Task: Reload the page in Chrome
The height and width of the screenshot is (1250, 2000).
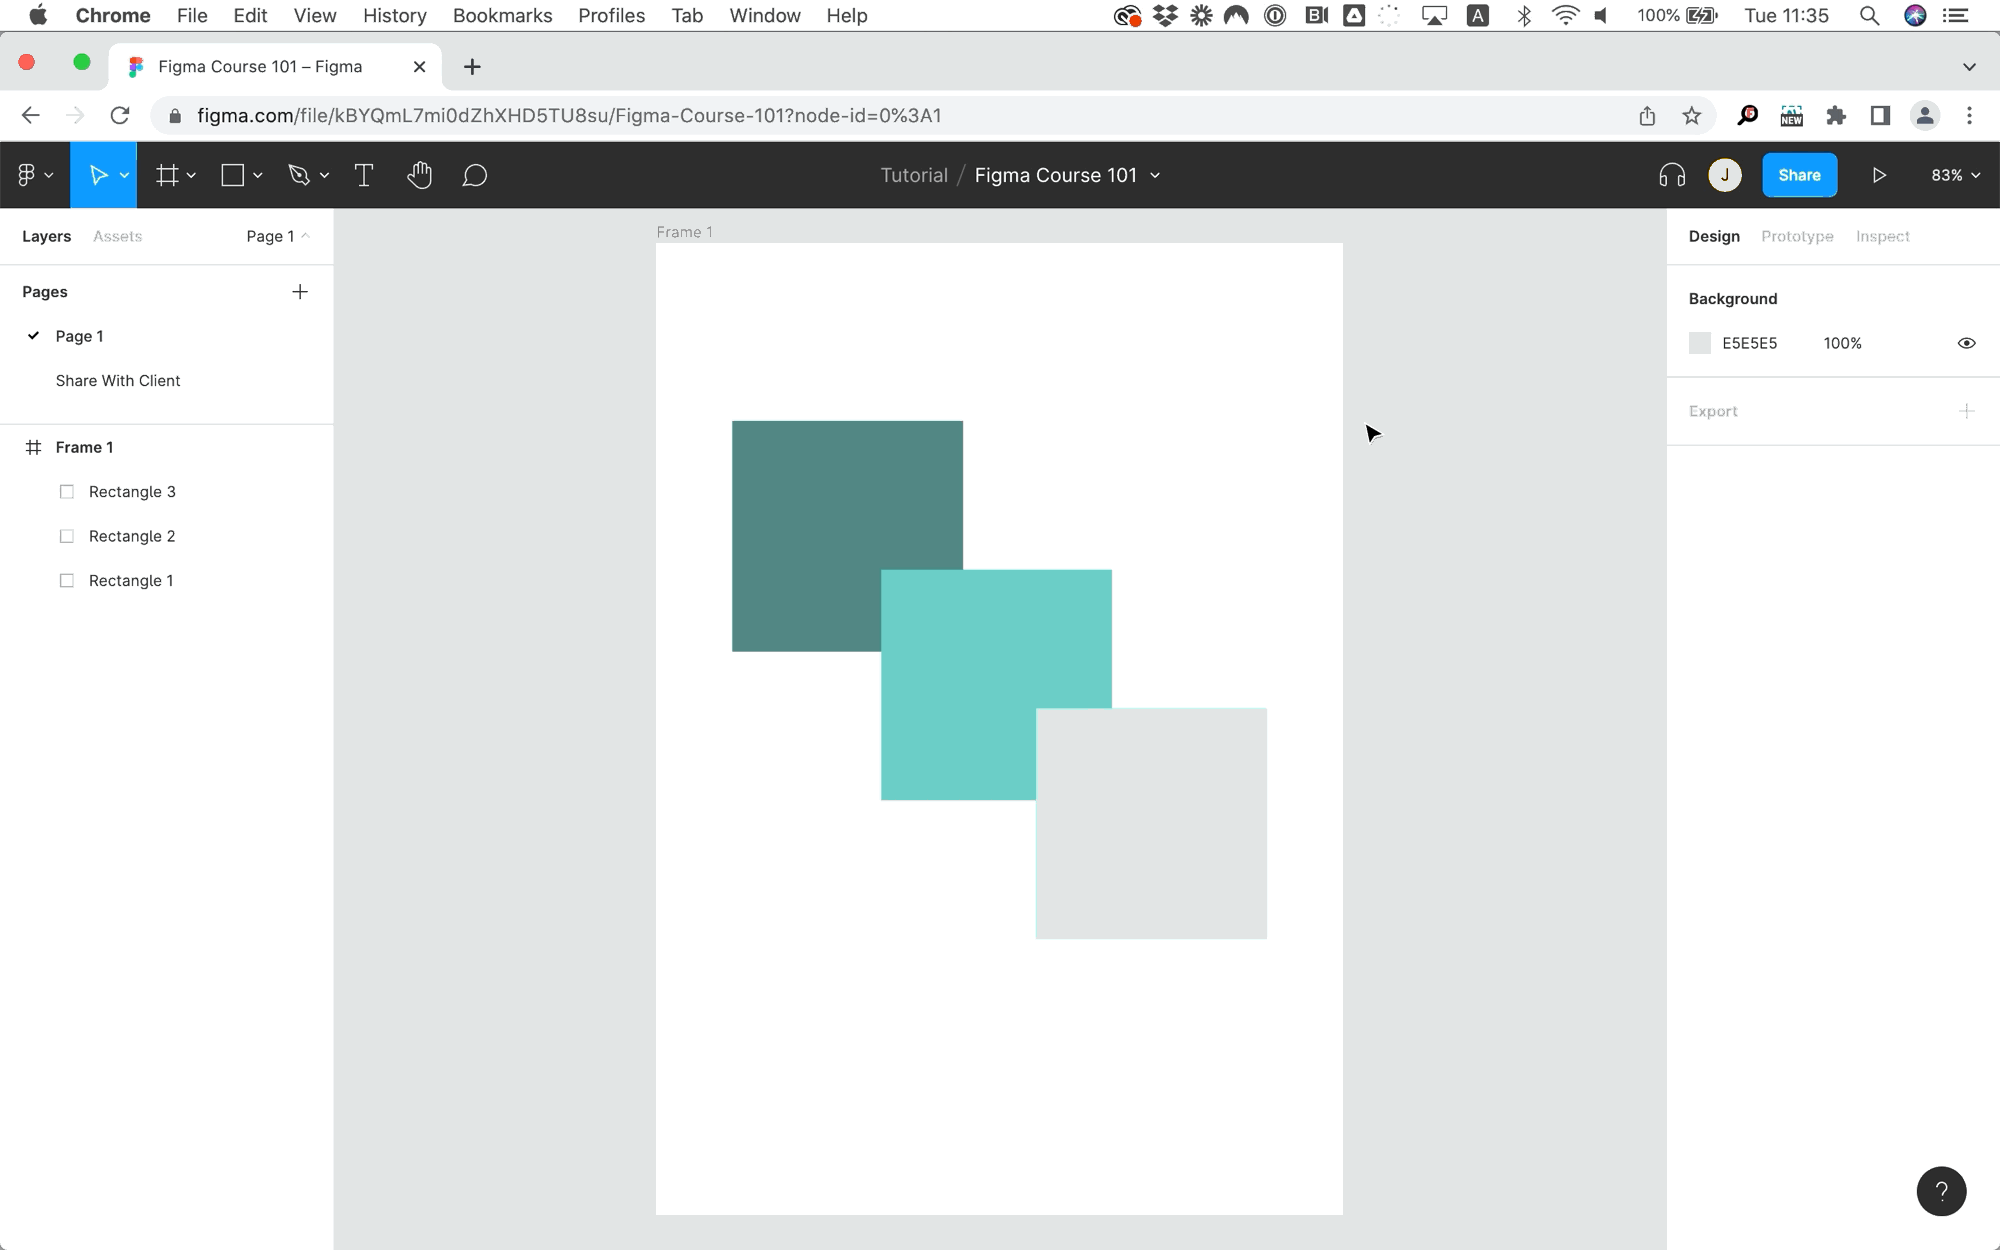Action: tap(120, 116)
